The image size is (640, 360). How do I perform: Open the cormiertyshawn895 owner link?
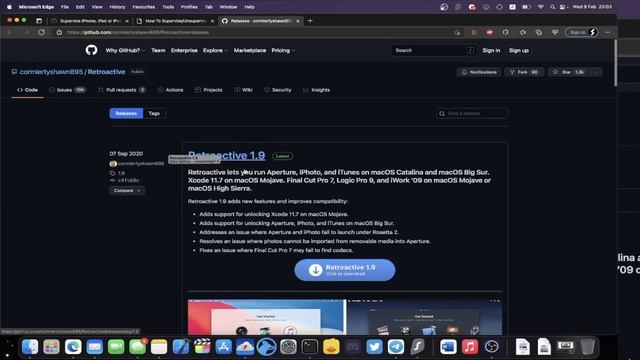[x=51, y=72]
